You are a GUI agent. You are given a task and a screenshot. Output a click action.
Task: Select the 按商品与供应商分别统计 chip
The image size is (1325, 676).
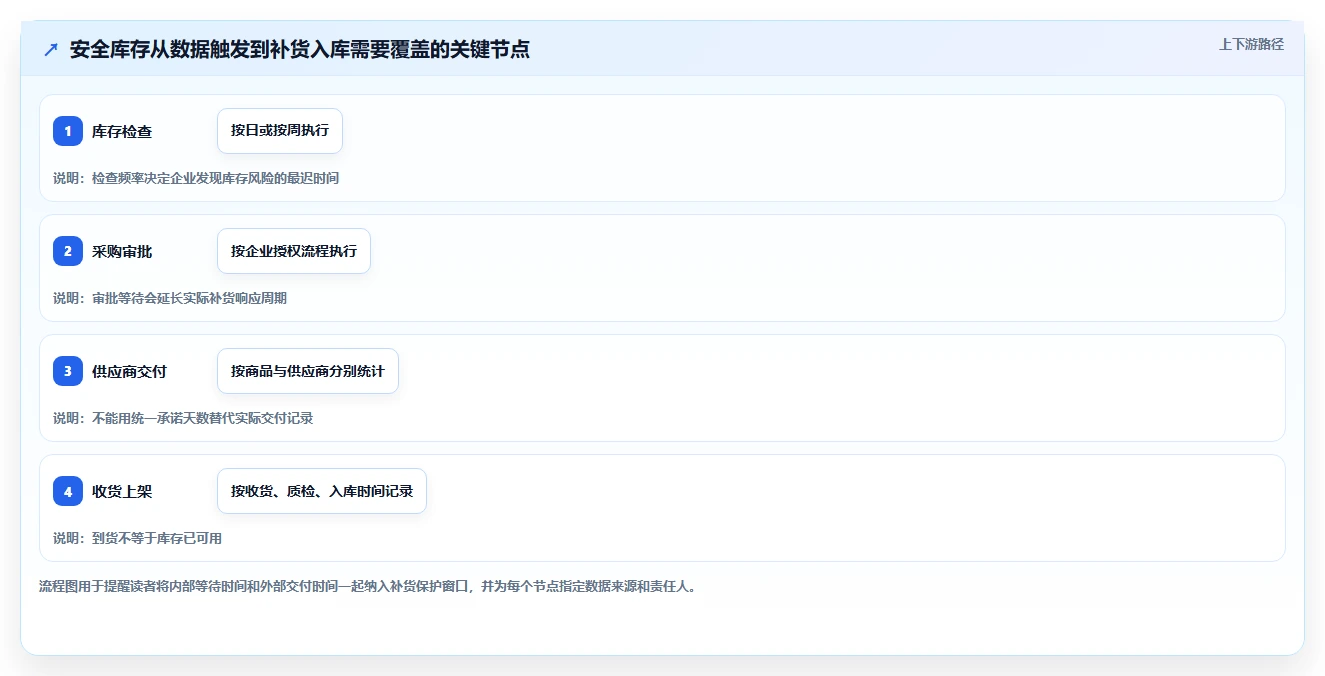coord(308,371)
